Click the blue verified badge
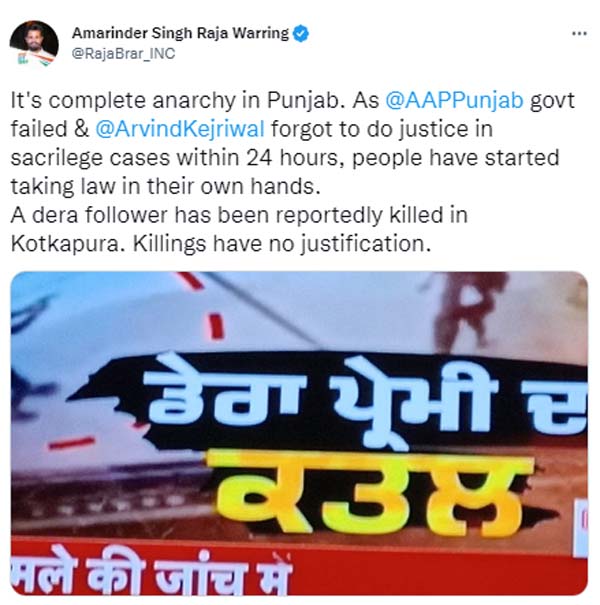The image size is (600, 605). pos(301,34)
